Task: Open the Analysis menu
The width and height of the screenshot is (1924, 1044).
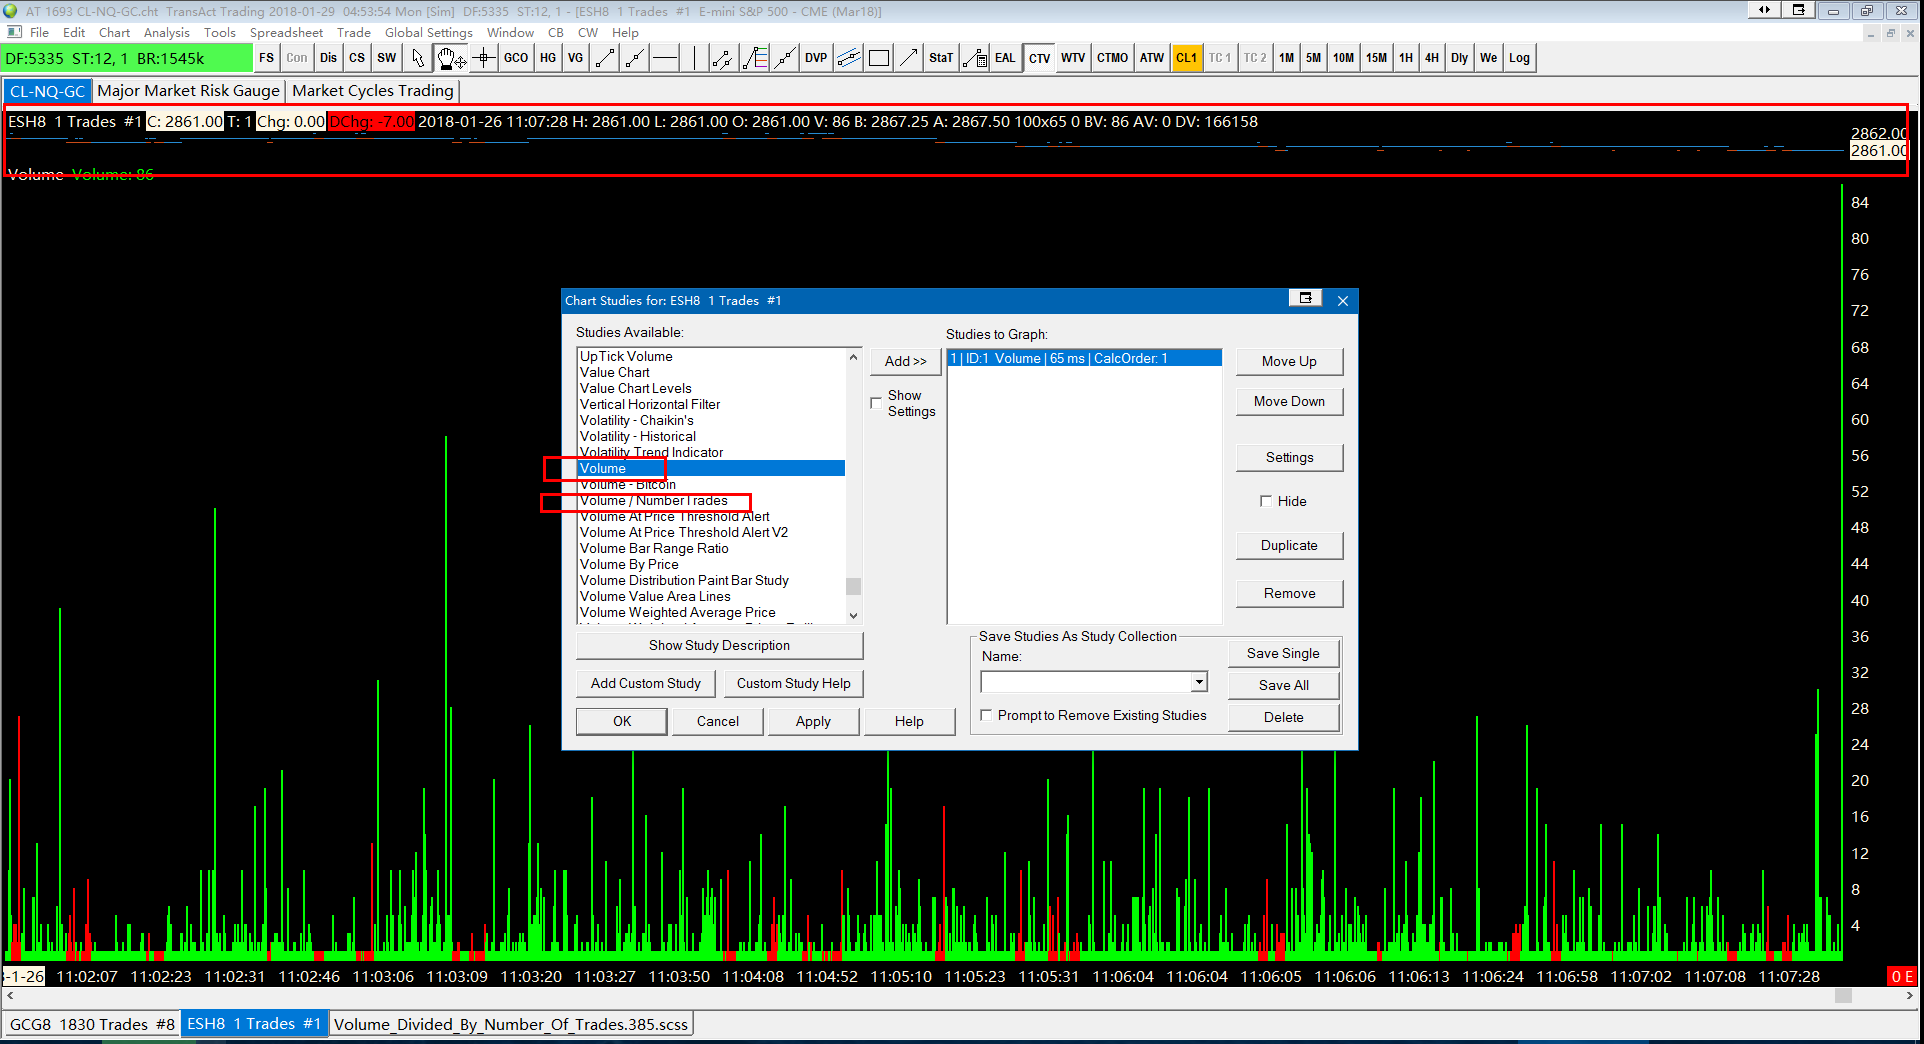Action: pyautogui.click(x=166, y=33)
